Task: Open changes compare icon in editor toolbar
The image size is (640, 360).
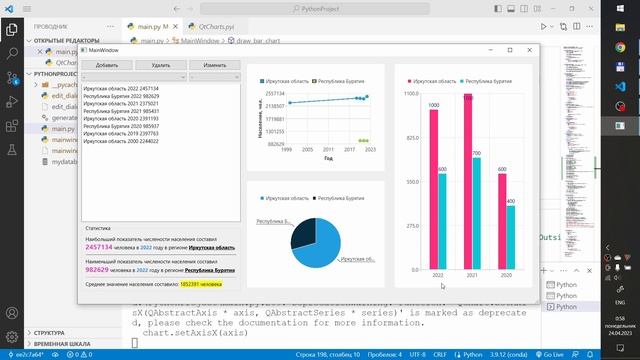Action: pyautogui.click(x=563, y=27)
